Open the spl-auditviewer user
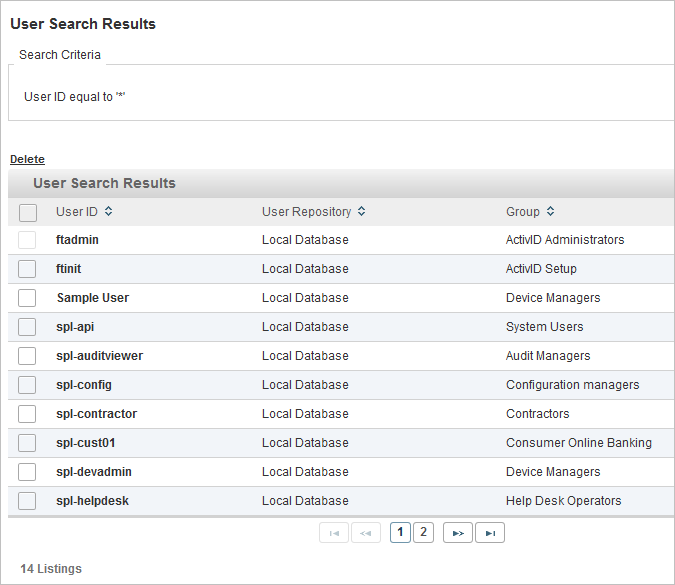Image resolution: width=675 pixels, height=585 pixels. coord(99,356)
